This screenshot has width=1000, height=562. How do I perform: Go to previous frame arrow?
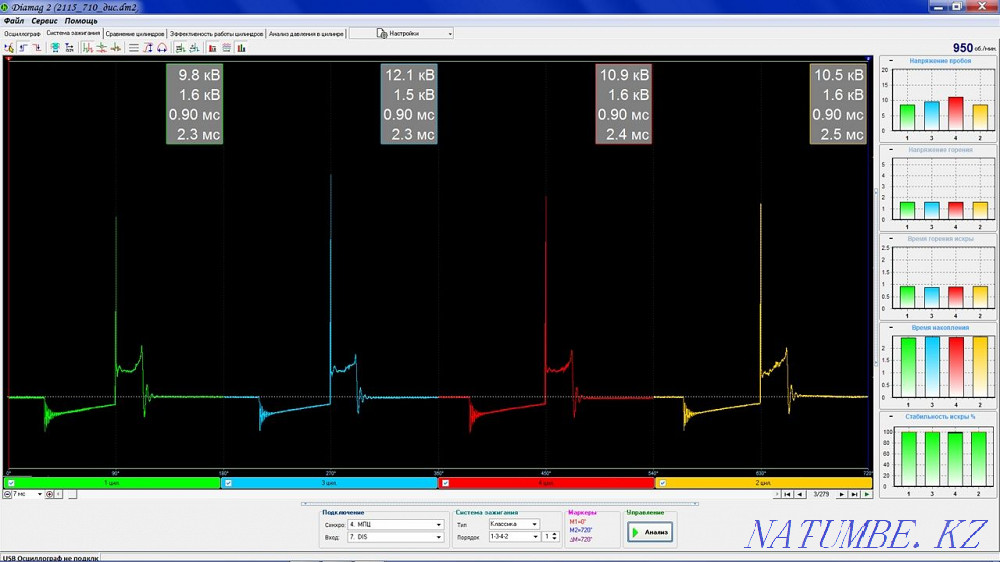click(799, 494)
